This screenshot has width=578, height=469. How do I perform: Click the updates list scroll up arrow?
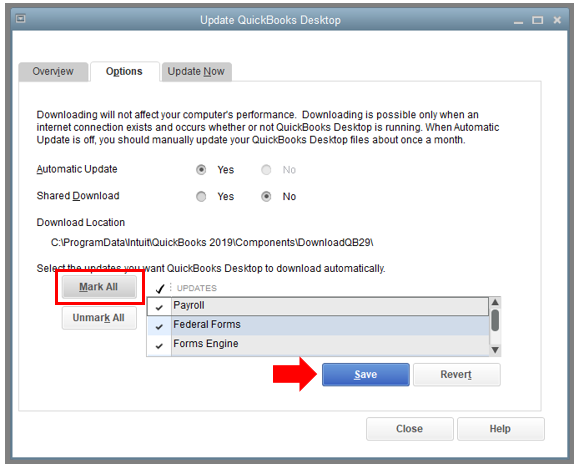(495, 302)
